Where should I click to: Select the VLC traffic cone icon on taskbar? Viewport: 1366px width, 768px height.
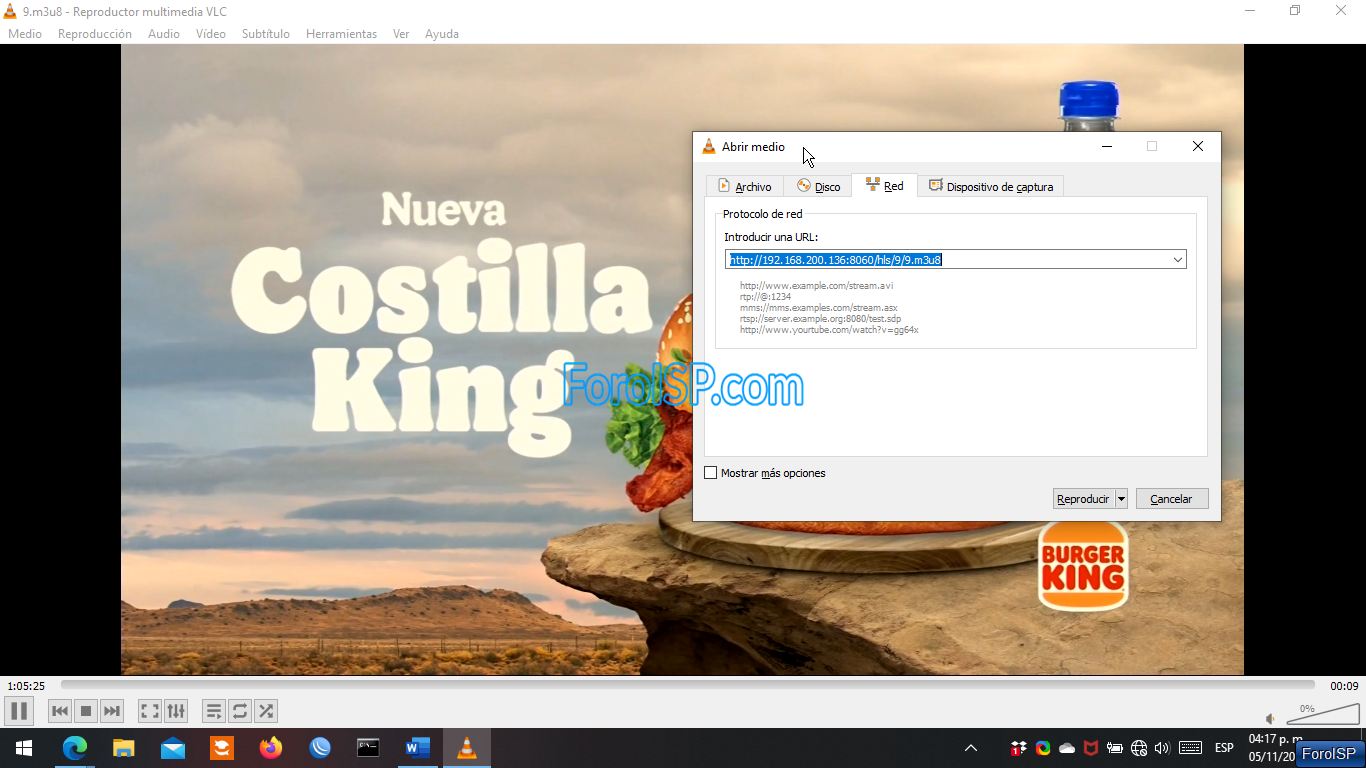[466, 747]
